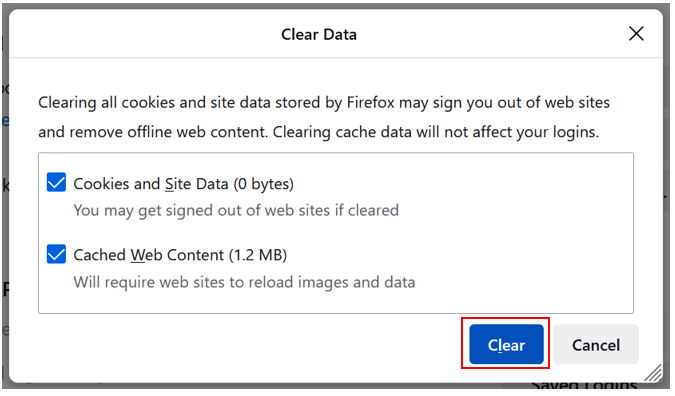This screenshot has width=675, height=396.
Task: Close the Clear Data dialog with X
Action: (636, 34)
